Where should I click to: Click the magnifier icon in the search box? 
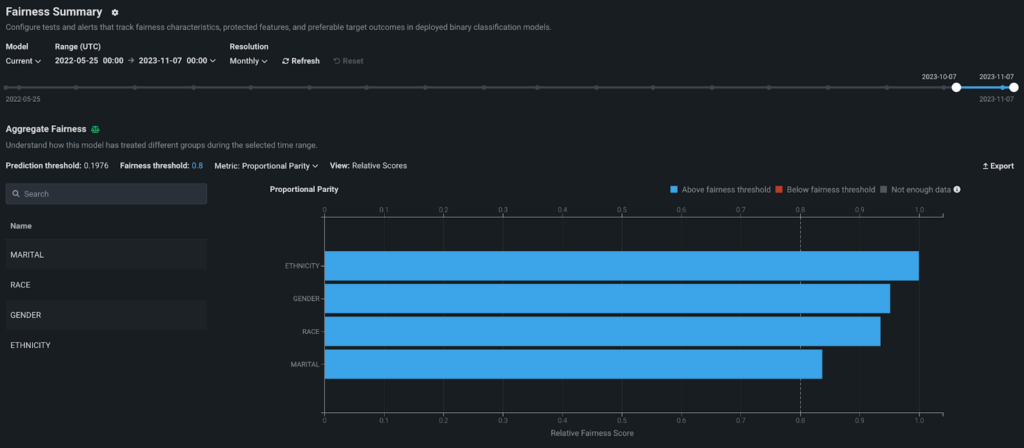(17, 194)
